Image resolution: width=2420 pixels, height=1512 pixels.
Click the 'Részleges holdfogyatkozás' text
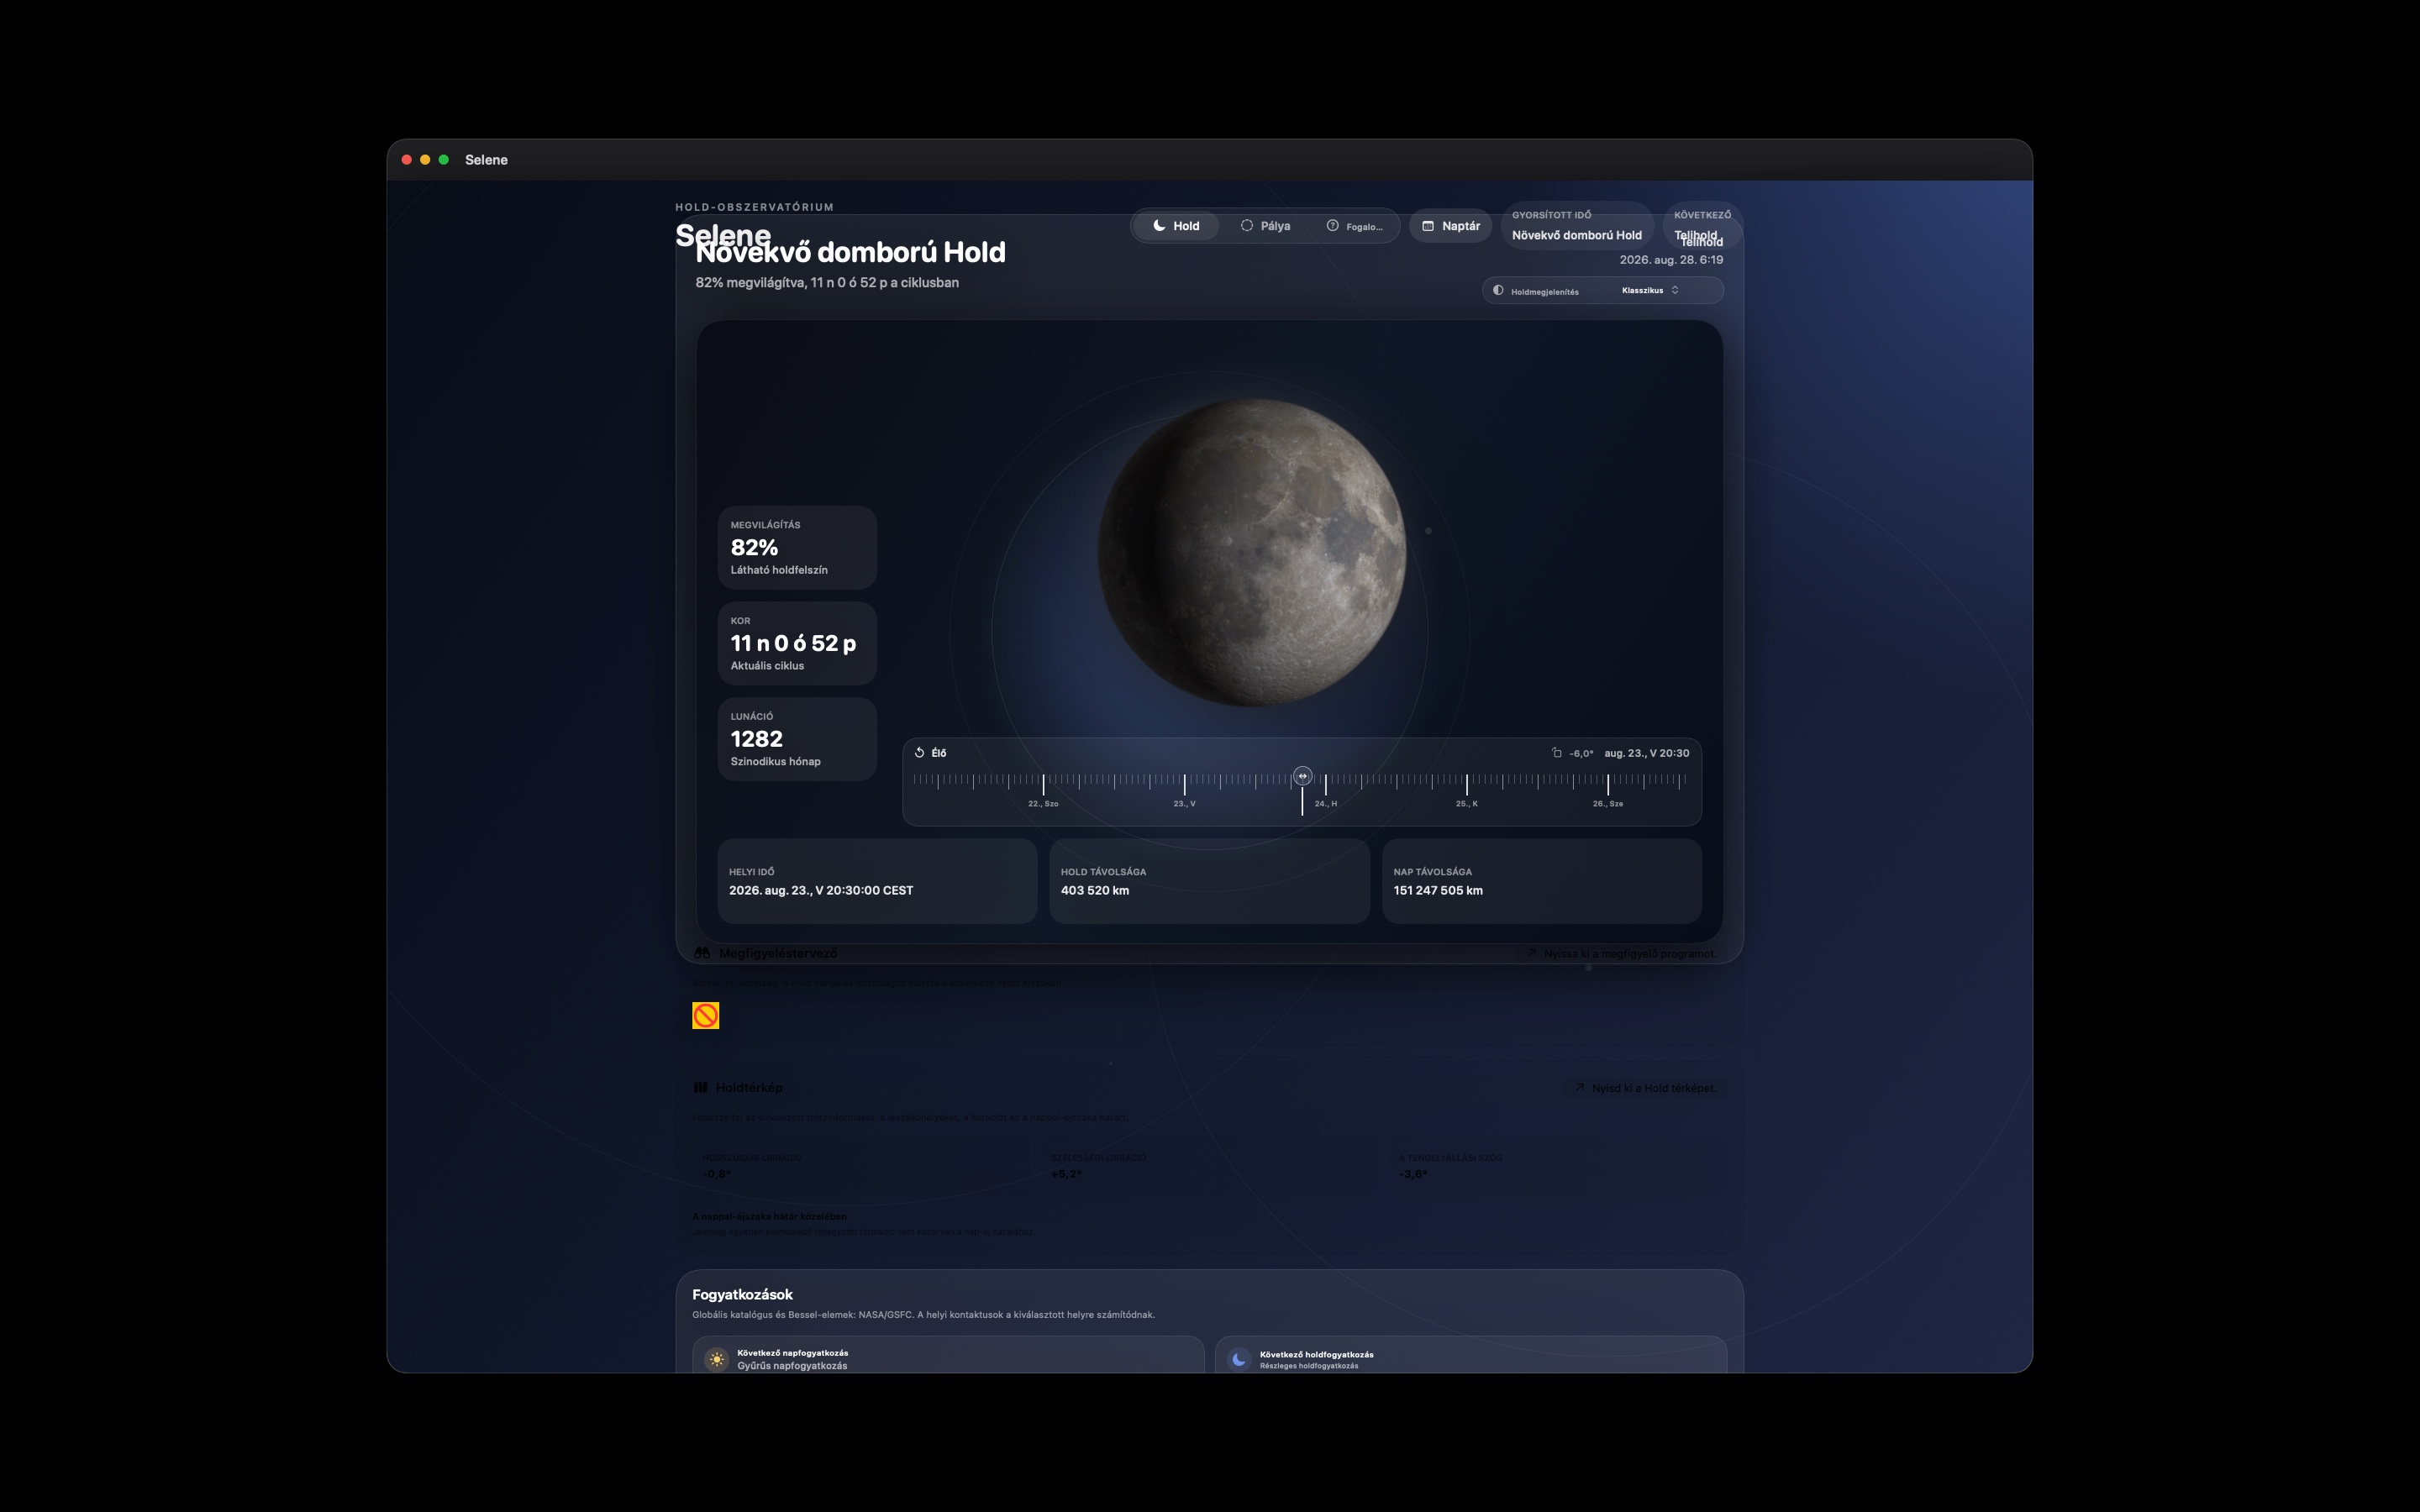click(1309, 1366)
